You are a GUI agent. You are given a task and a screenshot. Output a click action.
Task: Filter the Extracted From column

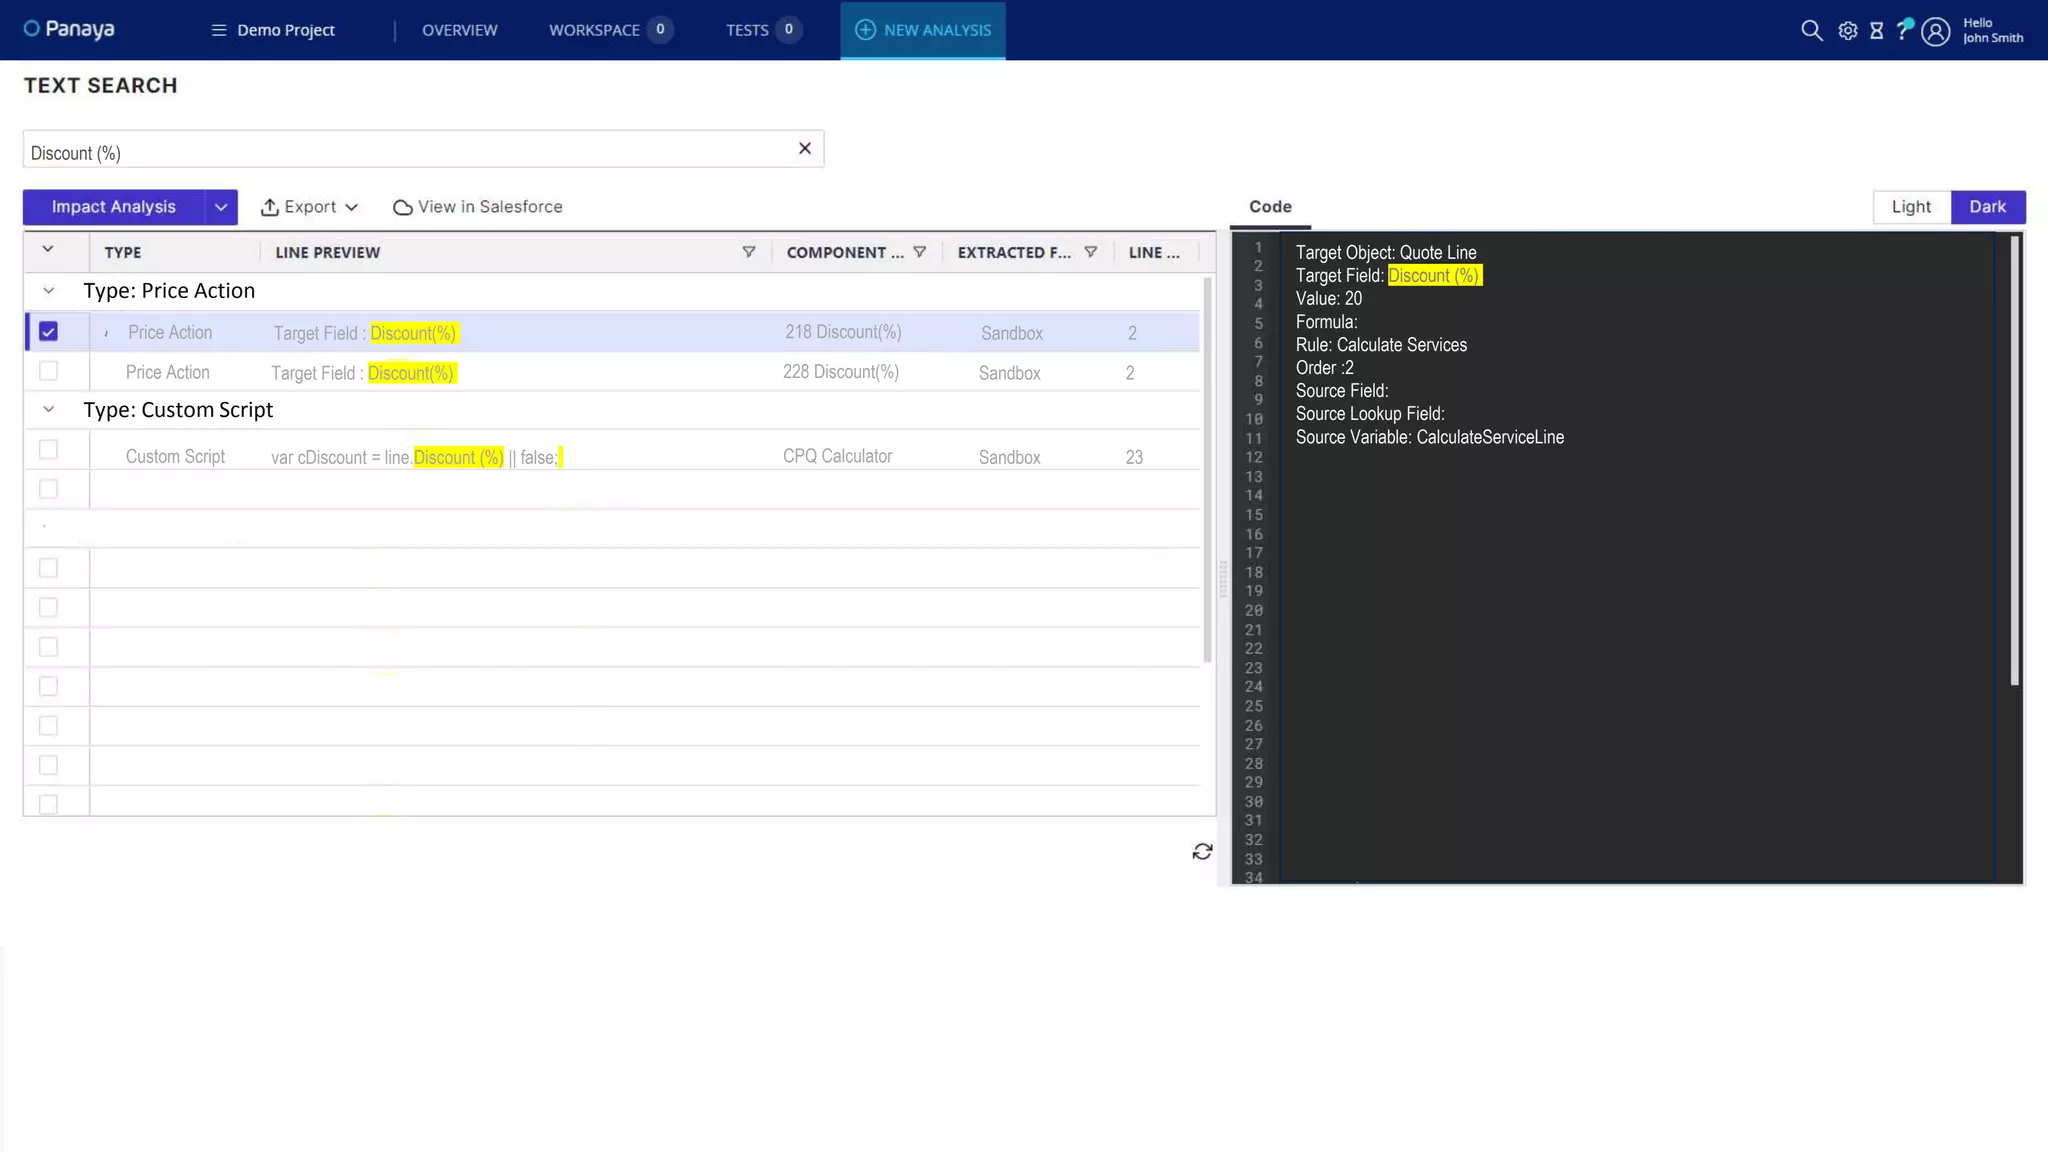pos(1090,252)
